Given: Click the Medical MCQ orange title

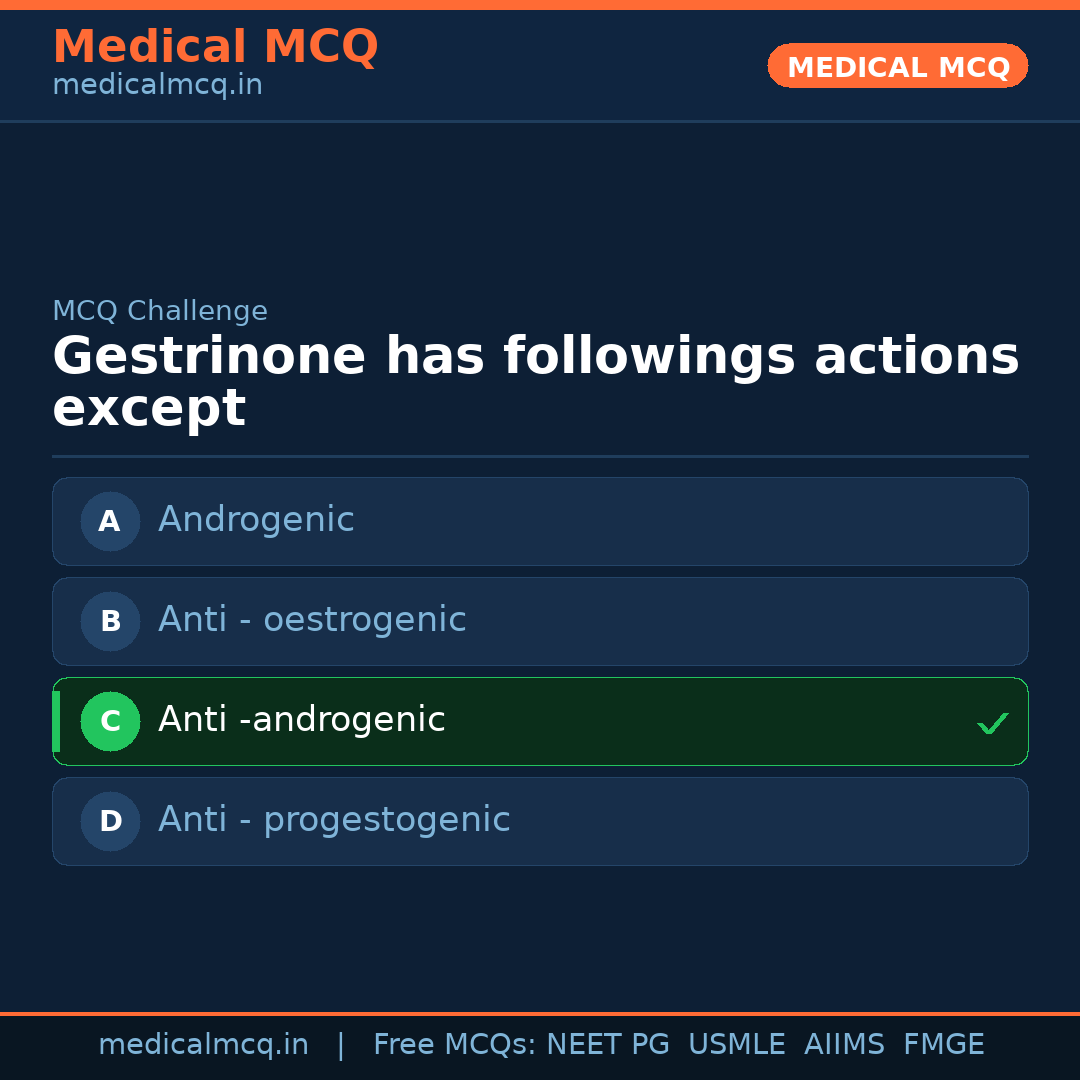Looking at the screenshot, I should tap(215, 47).
